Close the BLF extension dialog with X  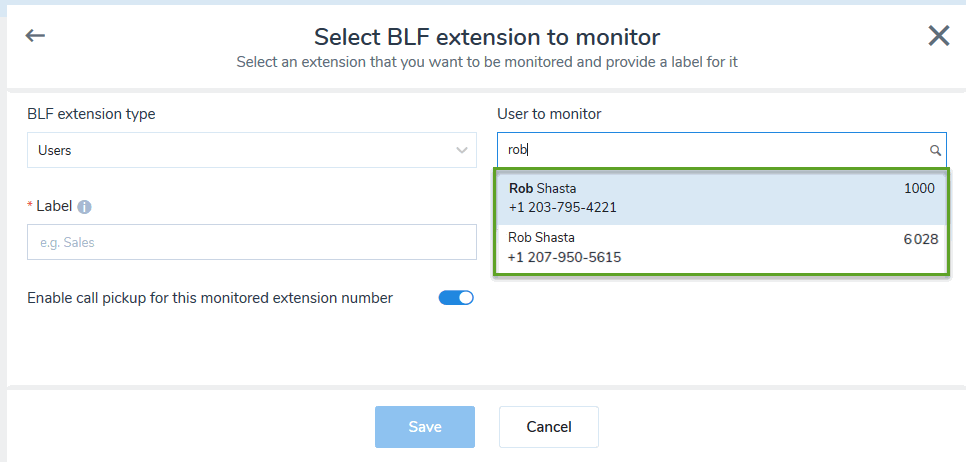[x=939, y=36]
